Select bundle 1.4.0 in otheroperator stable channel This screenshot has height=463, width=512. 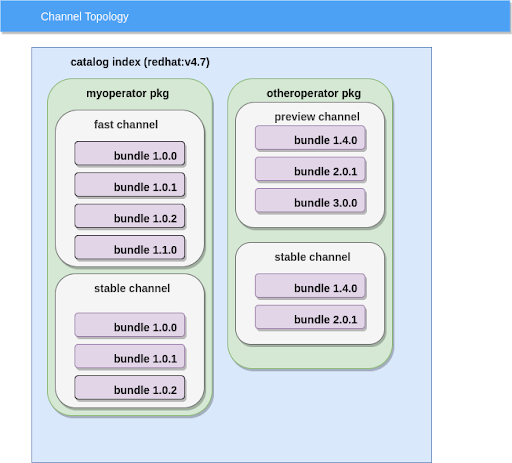(310, 286)
